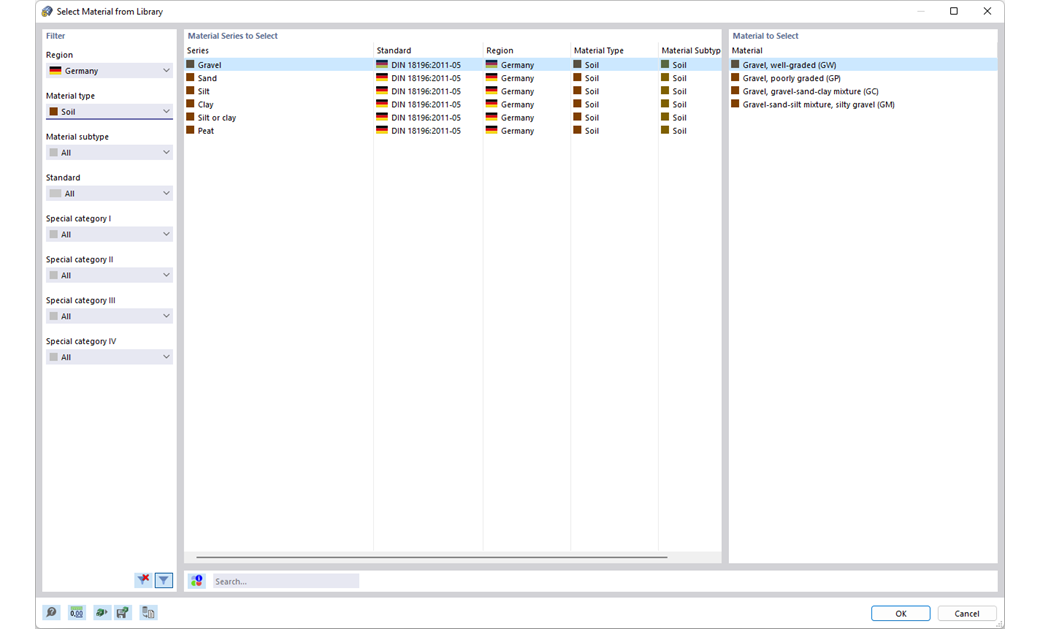Close the Select Material from Library dialog

(987, 11)
